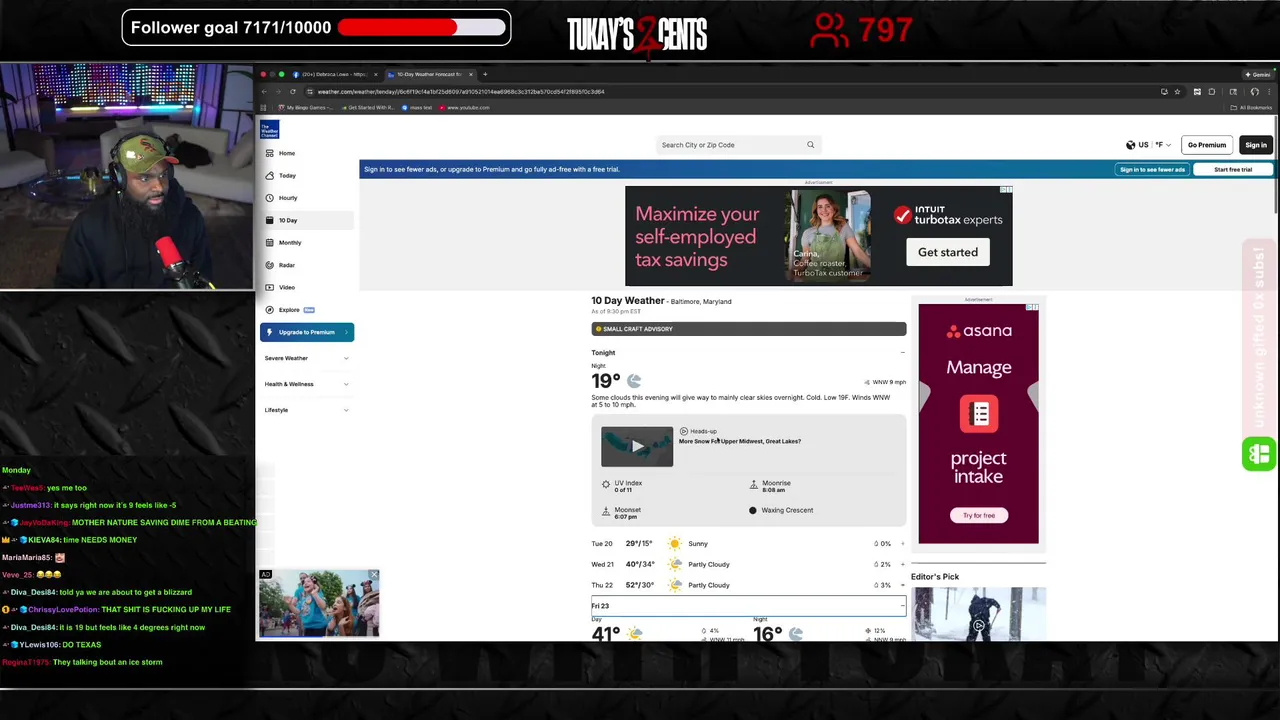Open the Today forecast page
Viewport: 1280px width, 720px height.
coord(306,175)
